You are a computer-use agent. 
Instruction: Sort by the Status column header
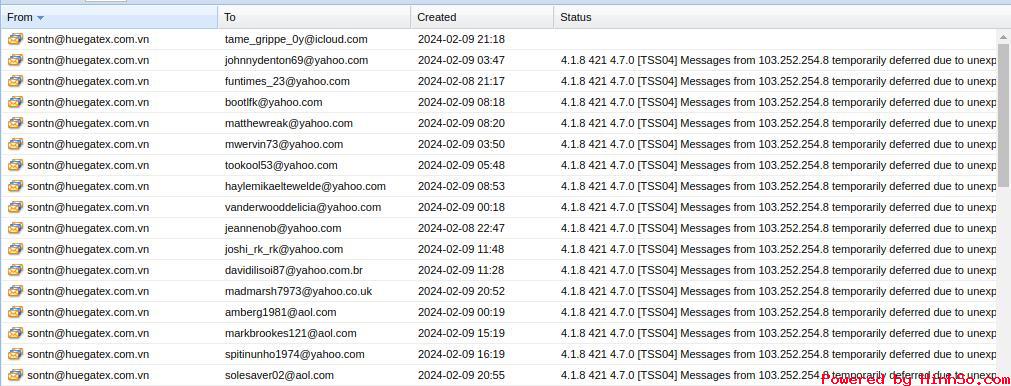pyautogui.click(x=782, y=17)
